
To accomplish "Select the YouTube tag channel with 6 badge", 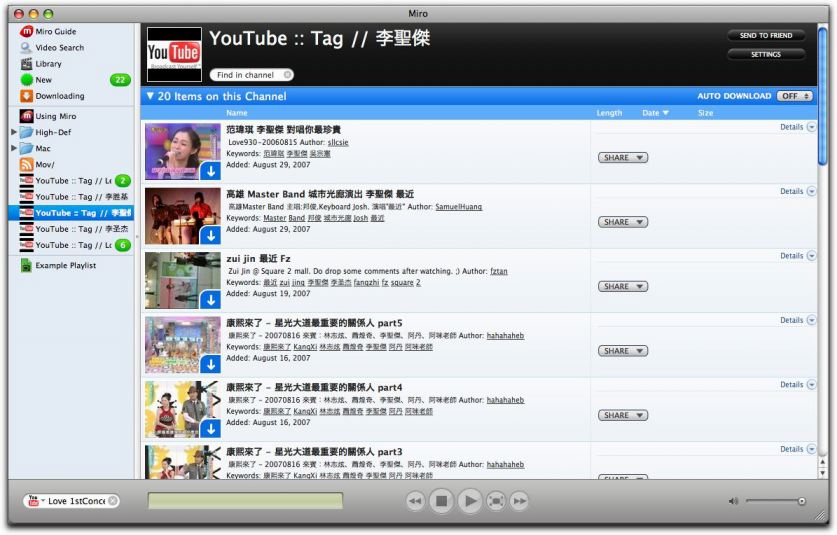I will tap(75, 245).
